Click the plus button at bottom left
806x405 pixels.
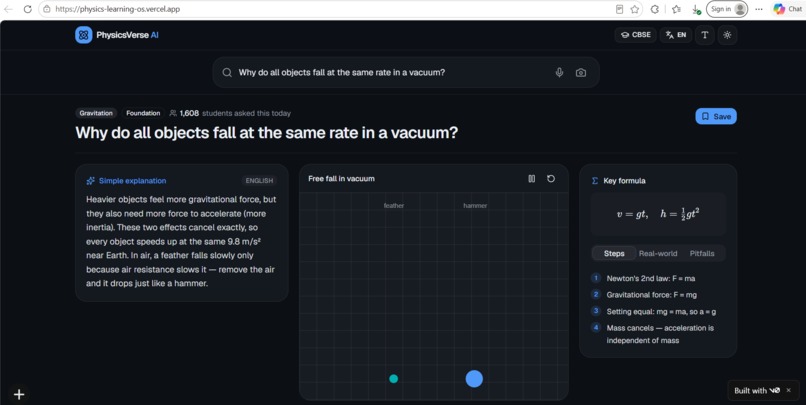coord(19,394)
